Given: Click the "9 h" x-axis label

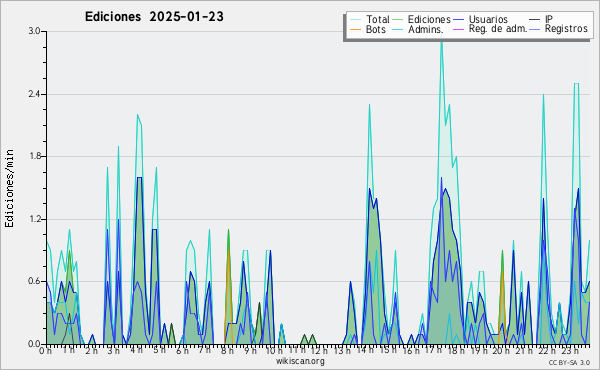Looking at the screenshot, I should click(250, 350).
